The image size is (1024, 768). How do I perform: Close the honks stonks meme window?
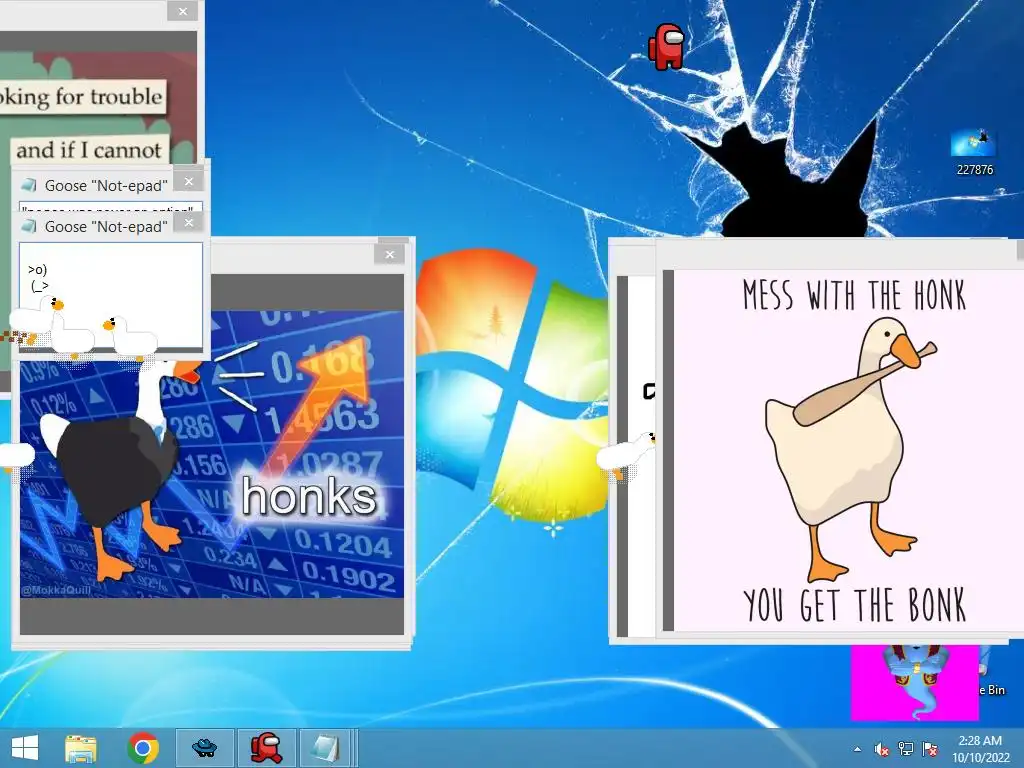click(390, 255)
